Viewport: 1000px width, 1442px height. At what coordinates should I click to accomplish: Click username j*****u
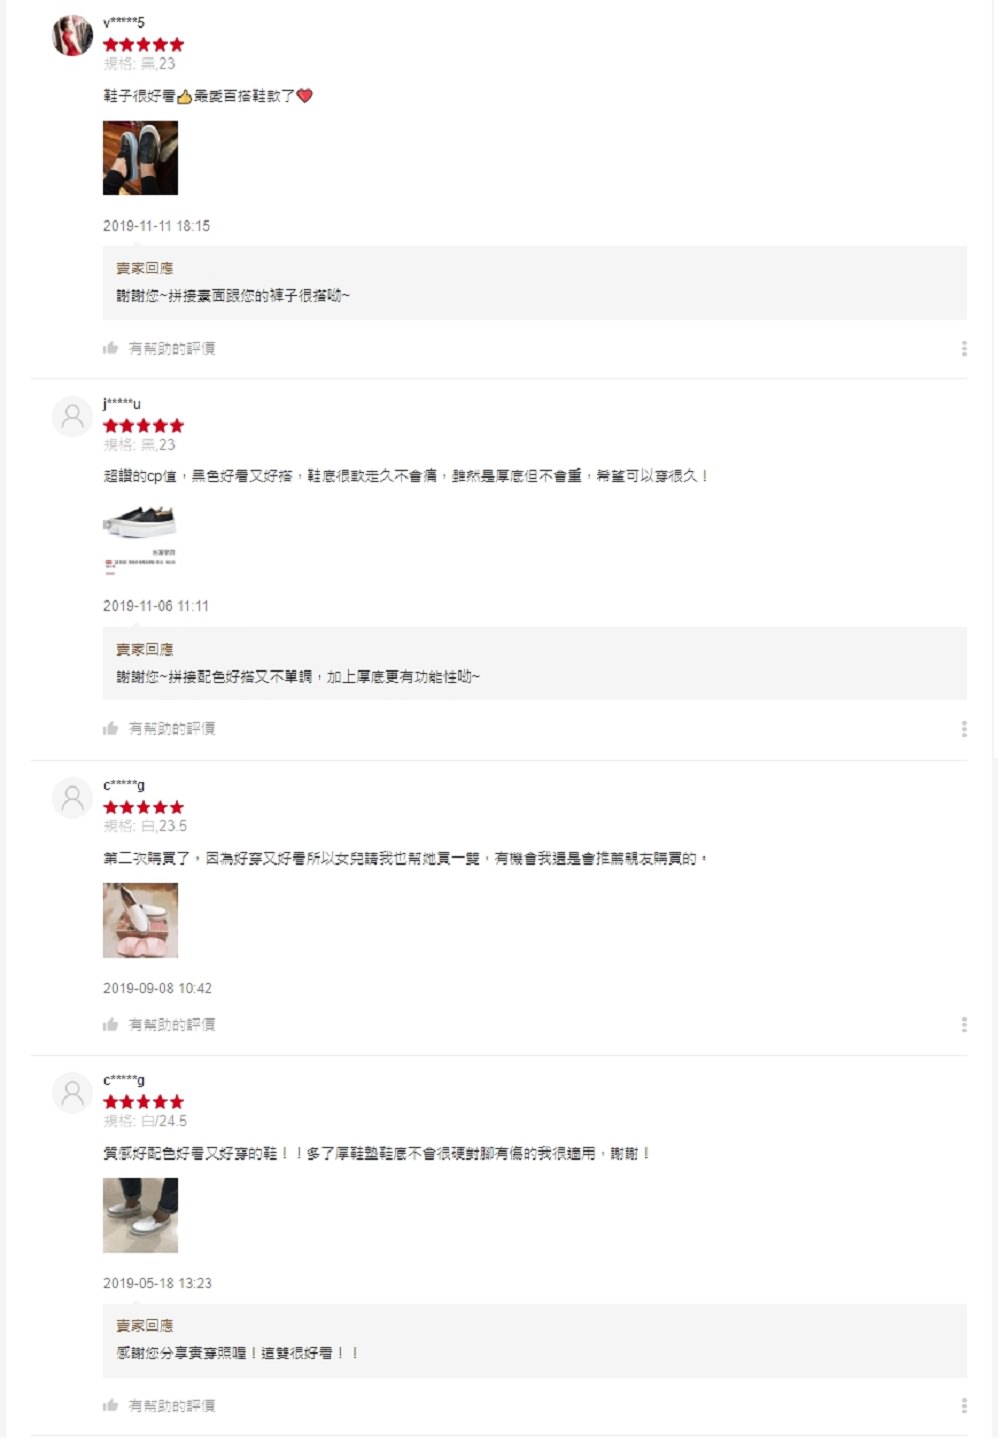click(x=122, y=404)
